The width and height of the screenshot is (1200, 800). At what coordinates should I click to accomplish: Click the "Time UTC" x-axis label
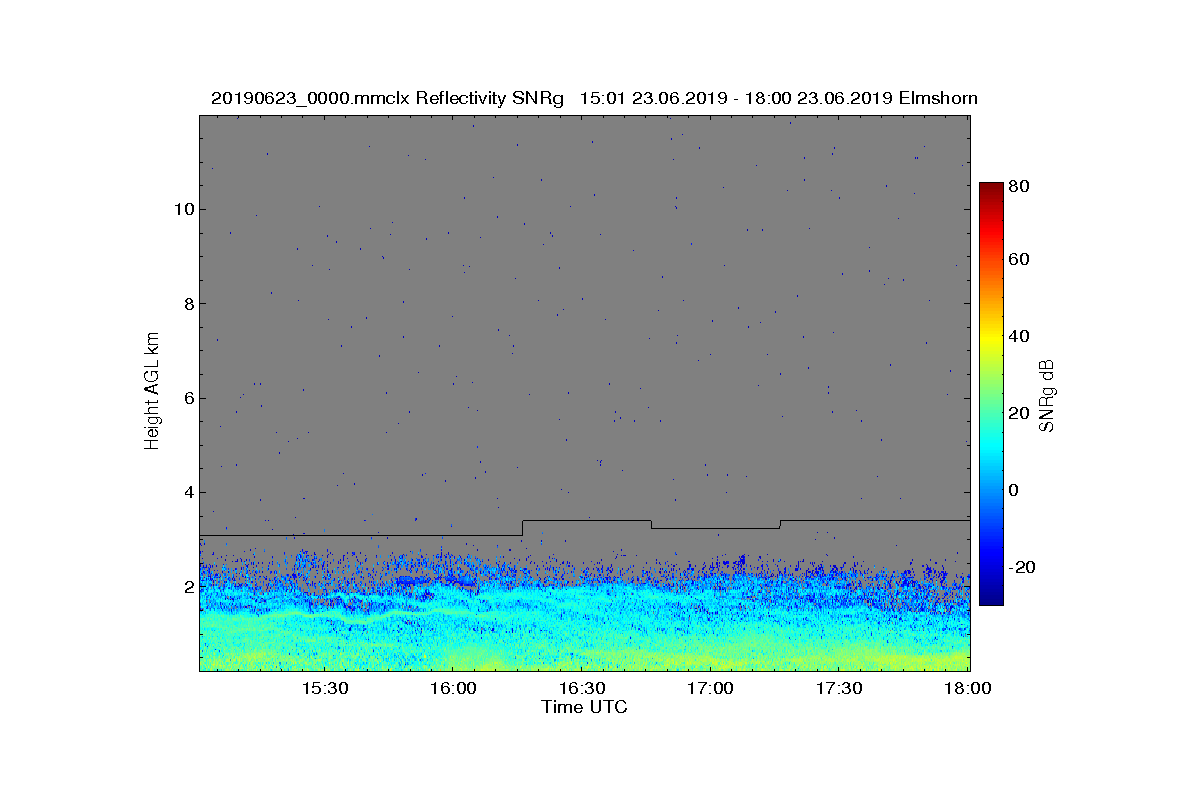coord(585,707)
